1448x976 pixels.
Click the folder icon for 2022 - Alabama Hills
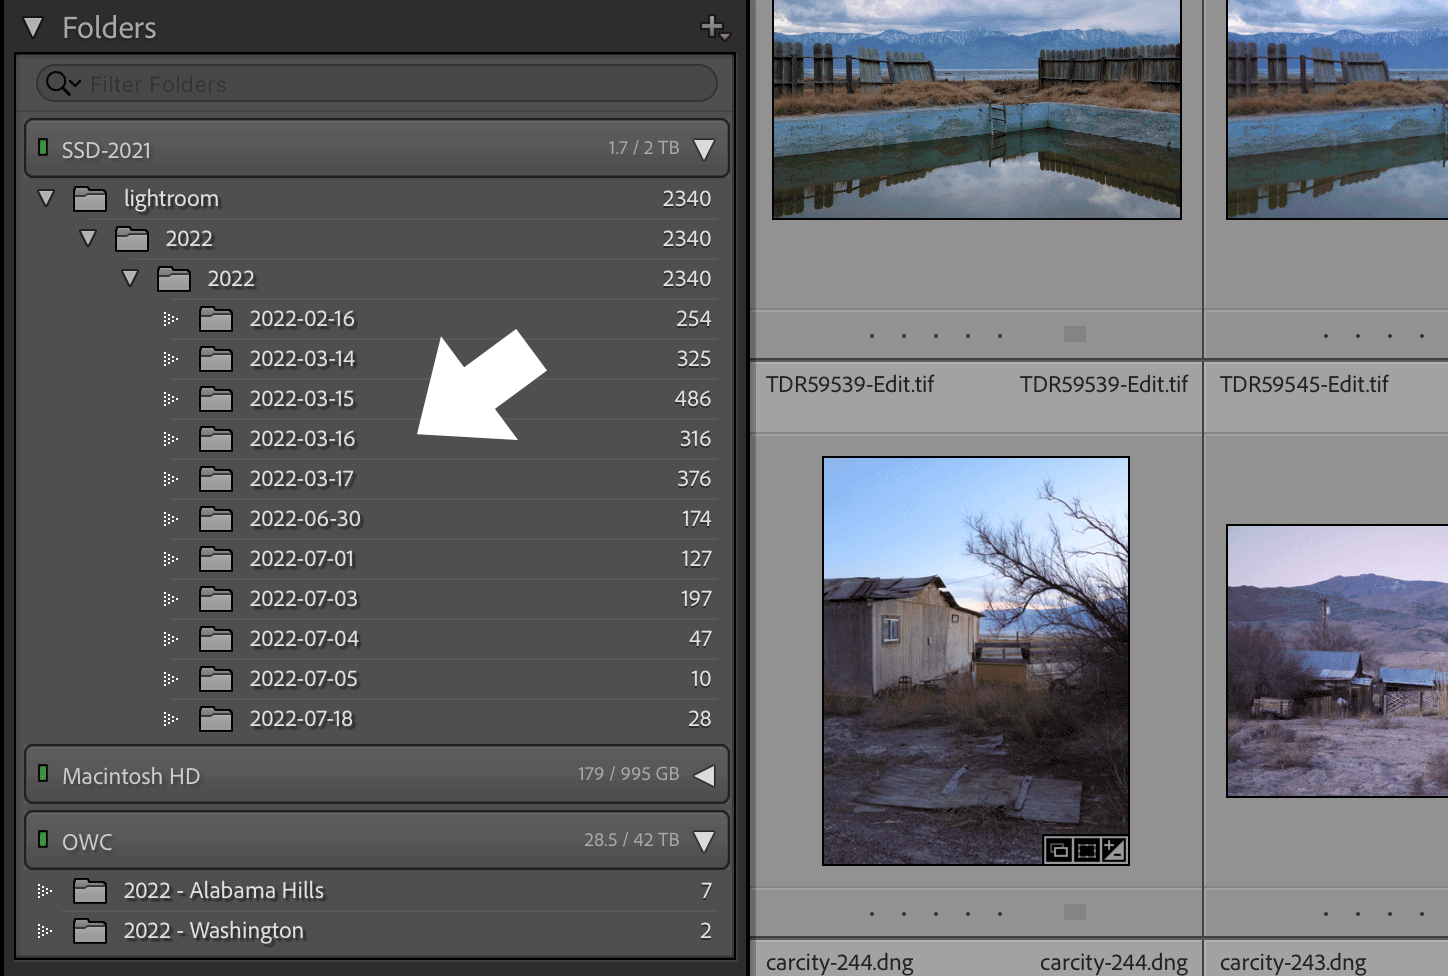[89, 890]
